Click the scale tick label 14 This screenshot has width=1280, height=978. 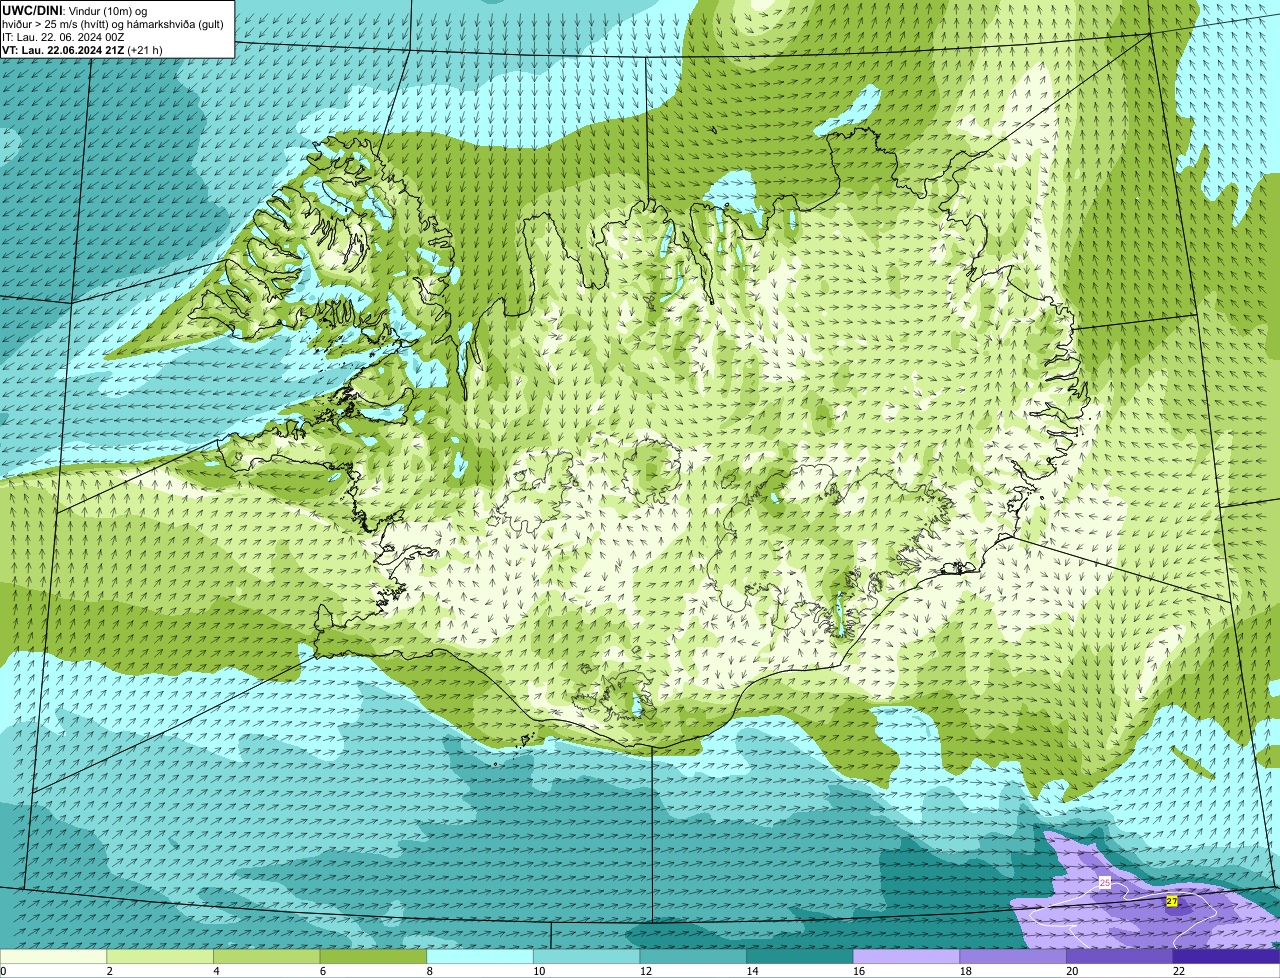752,971
